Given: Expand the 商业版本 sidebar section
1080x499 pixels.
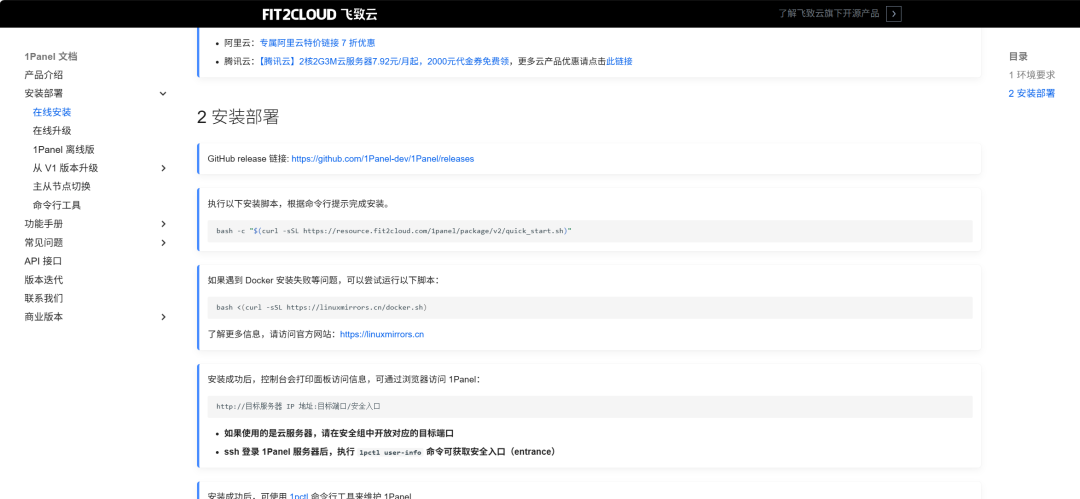Looking at the screenshot, I should (x=163, y=317).
